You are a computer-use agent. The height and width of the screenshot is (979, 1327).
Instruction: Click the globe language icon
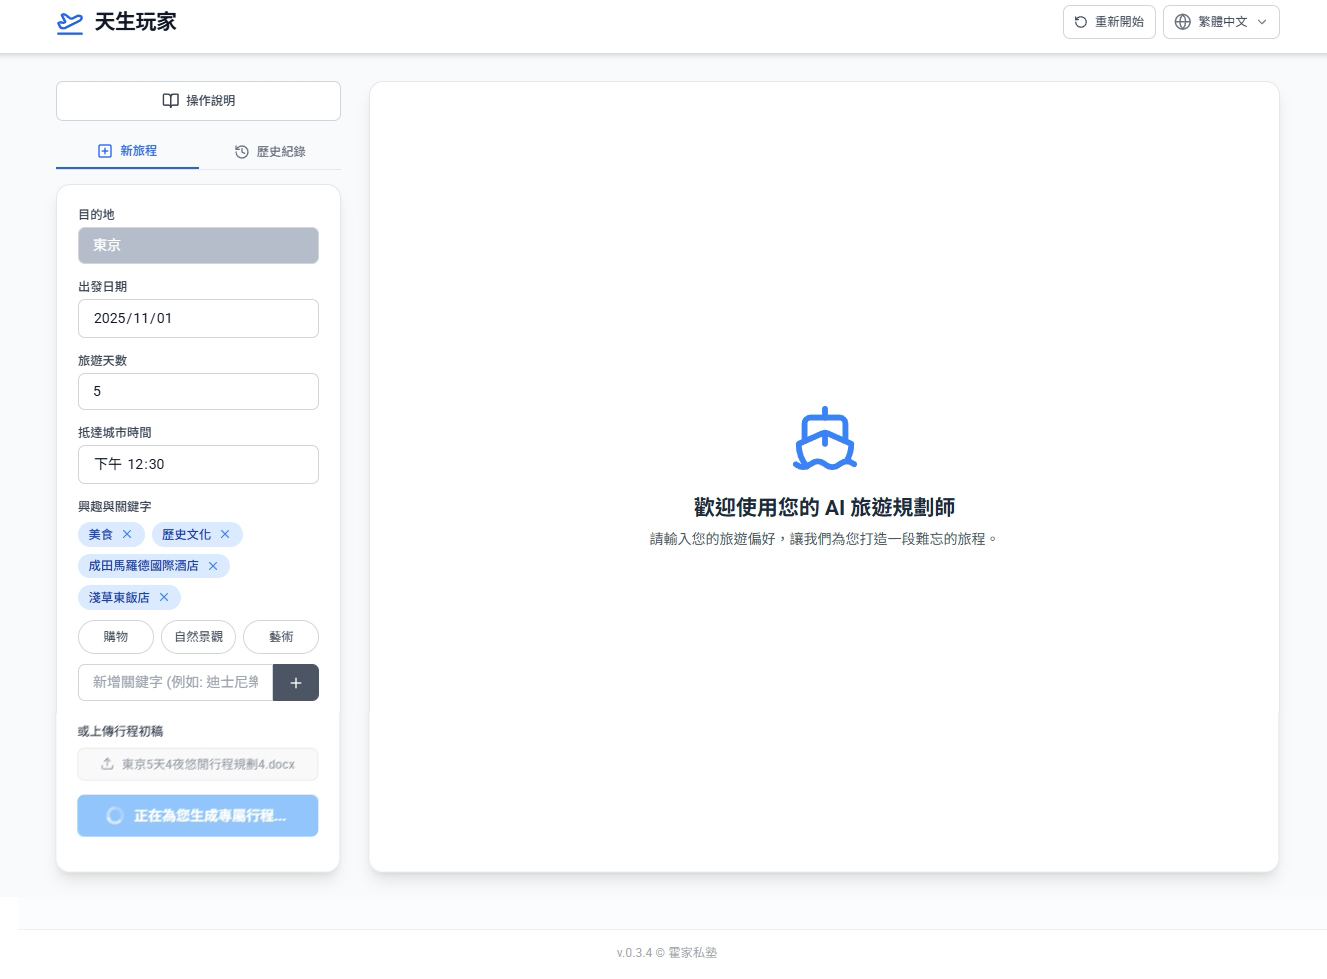pos(1183,22)
